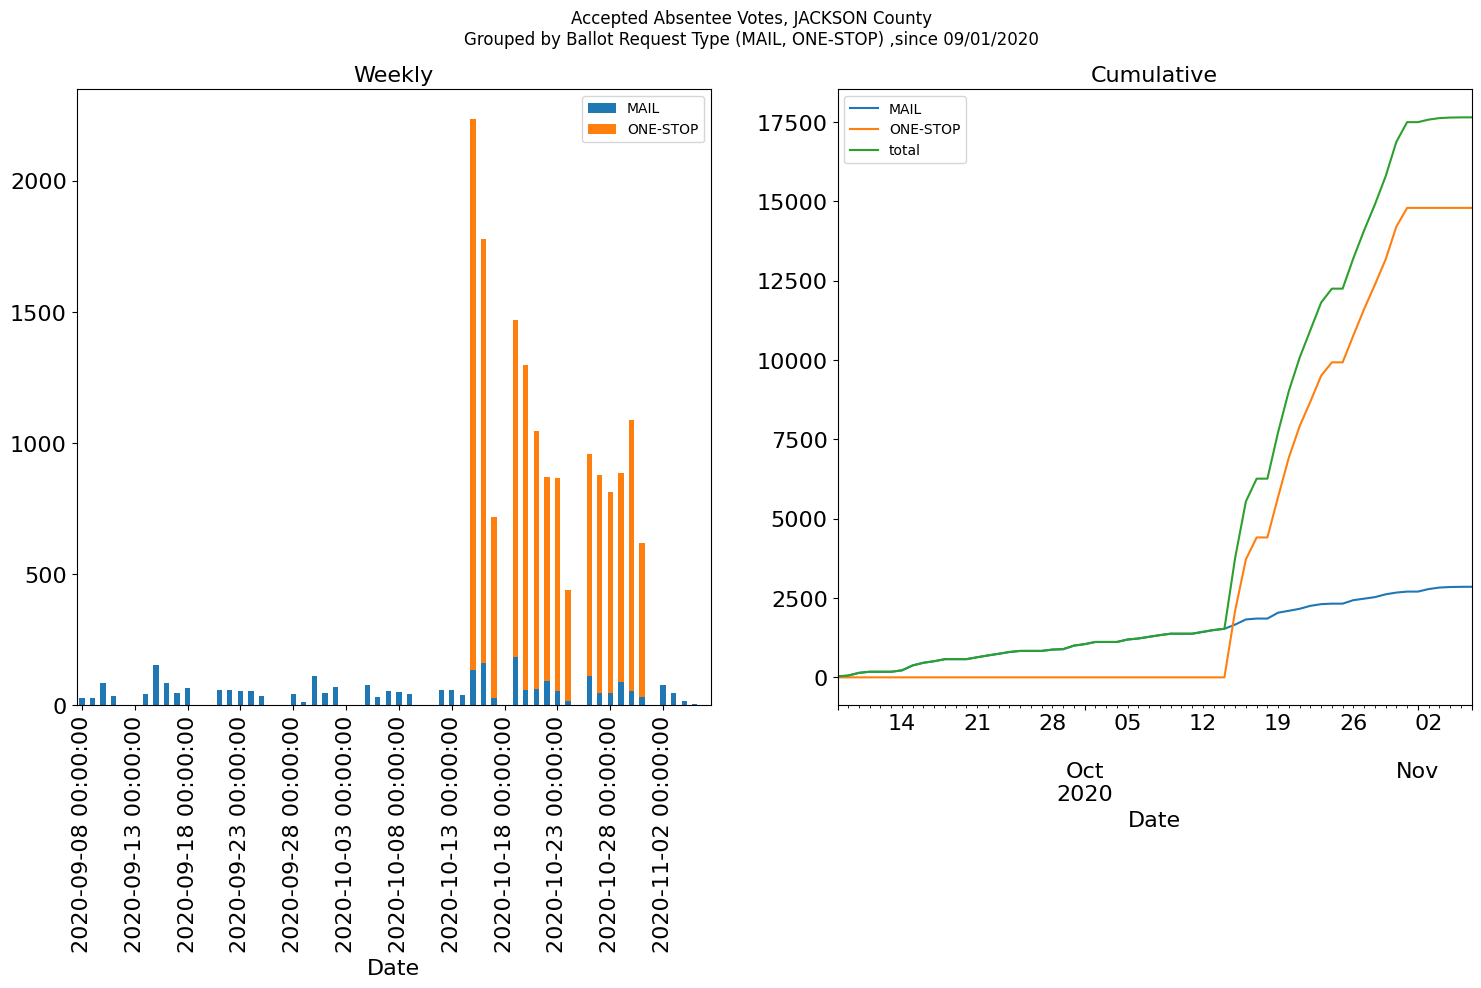Viewport: 1481px width, 988px height.
Task: Click Weekly y-axis label 1500
Action: 39,313
